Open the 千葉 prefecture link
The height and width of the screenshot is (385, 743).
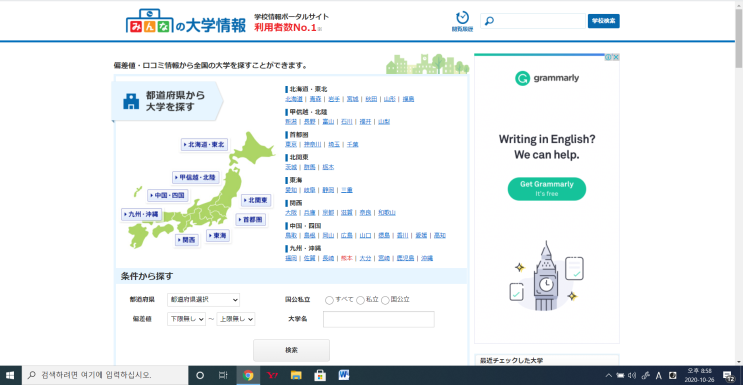(353, 144)
